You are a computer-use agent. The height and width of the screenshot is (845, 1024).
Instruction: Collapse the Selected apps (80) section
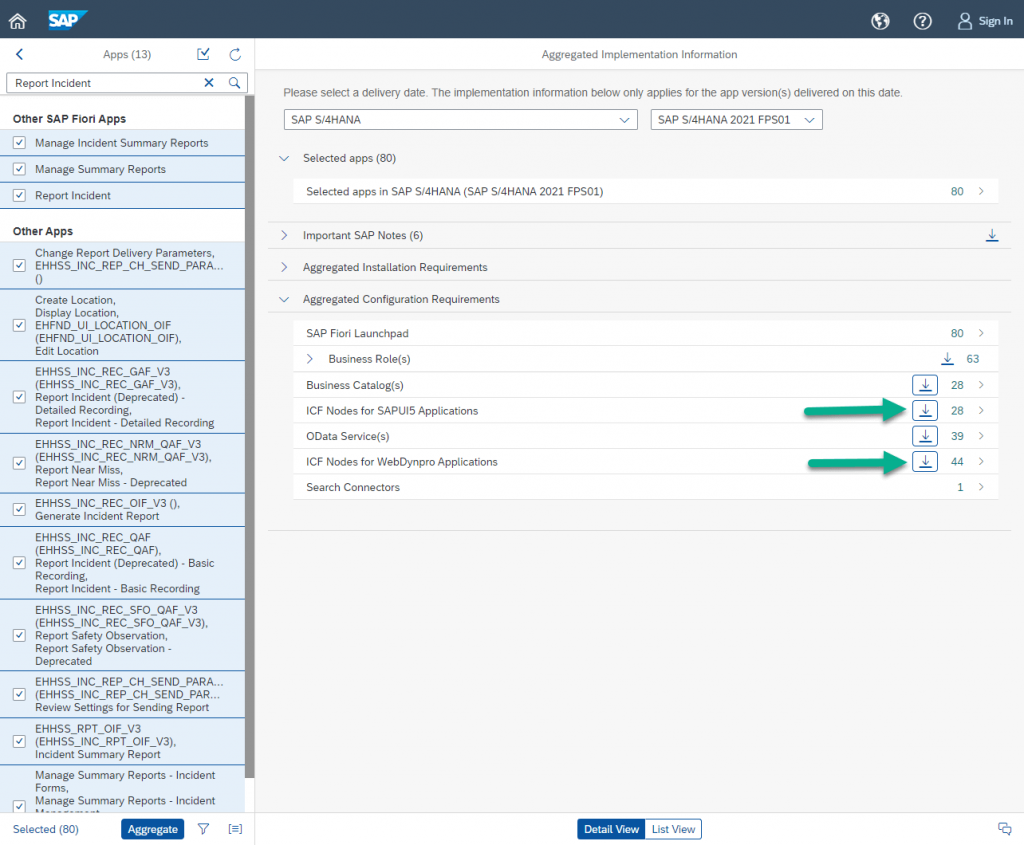pyautogui.click(x=284, y=158)
